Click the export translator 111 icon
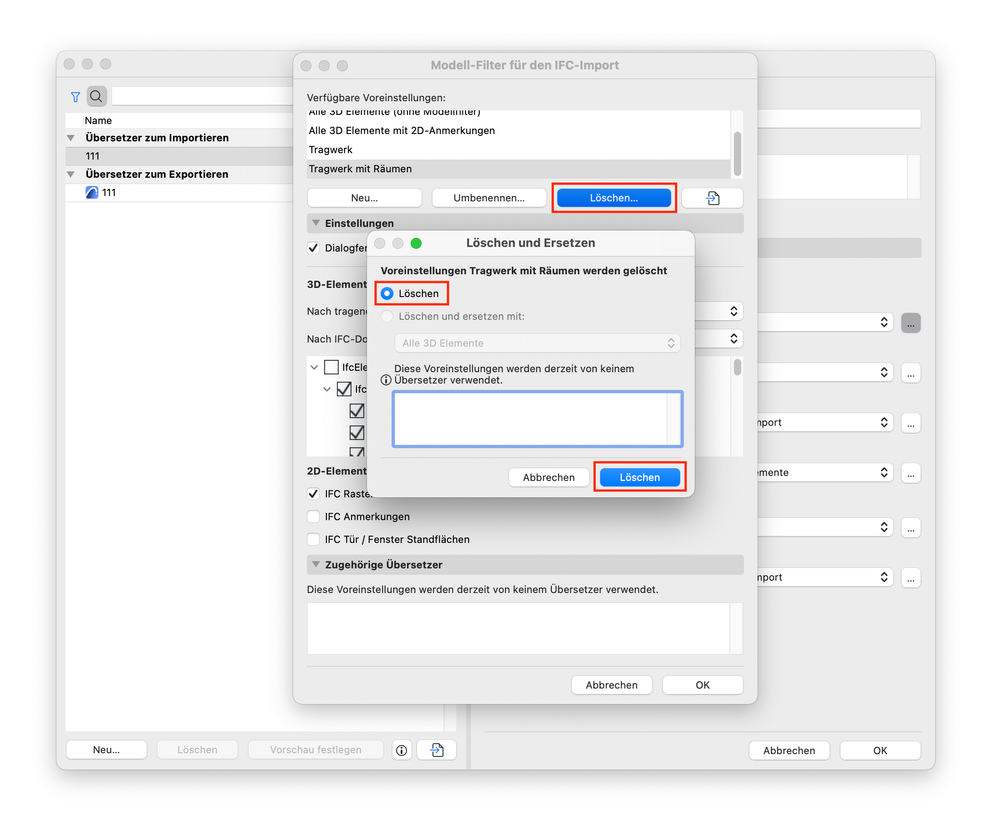Image resolution: width=998 pixels, height=829 pixels. coord(92,192)
